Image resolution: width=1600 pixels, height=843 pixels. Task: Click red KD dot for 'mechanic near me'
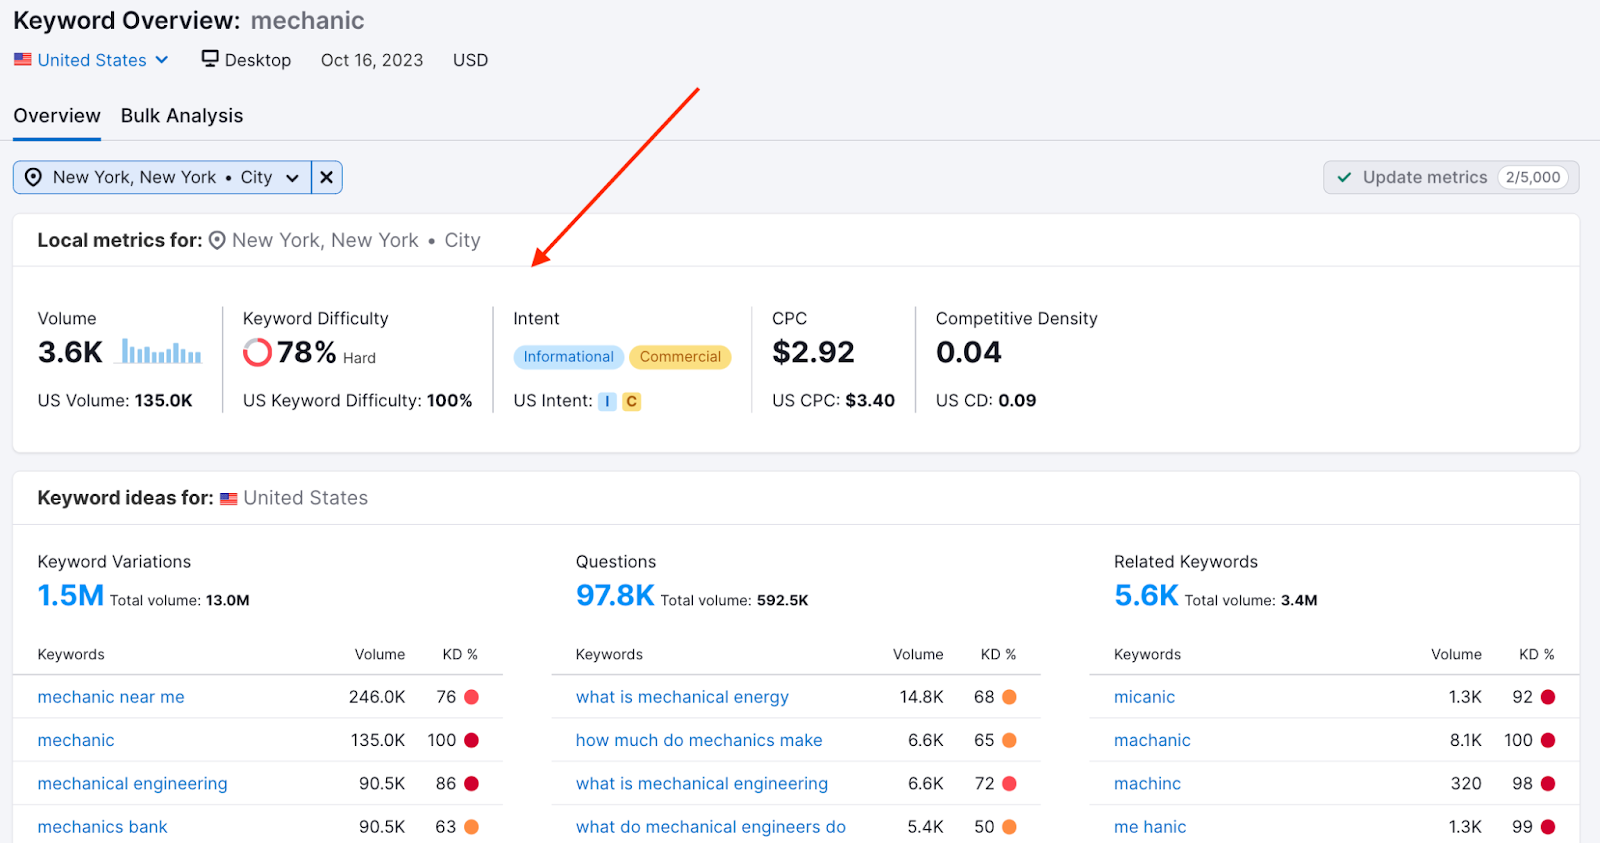coord(471,697)
